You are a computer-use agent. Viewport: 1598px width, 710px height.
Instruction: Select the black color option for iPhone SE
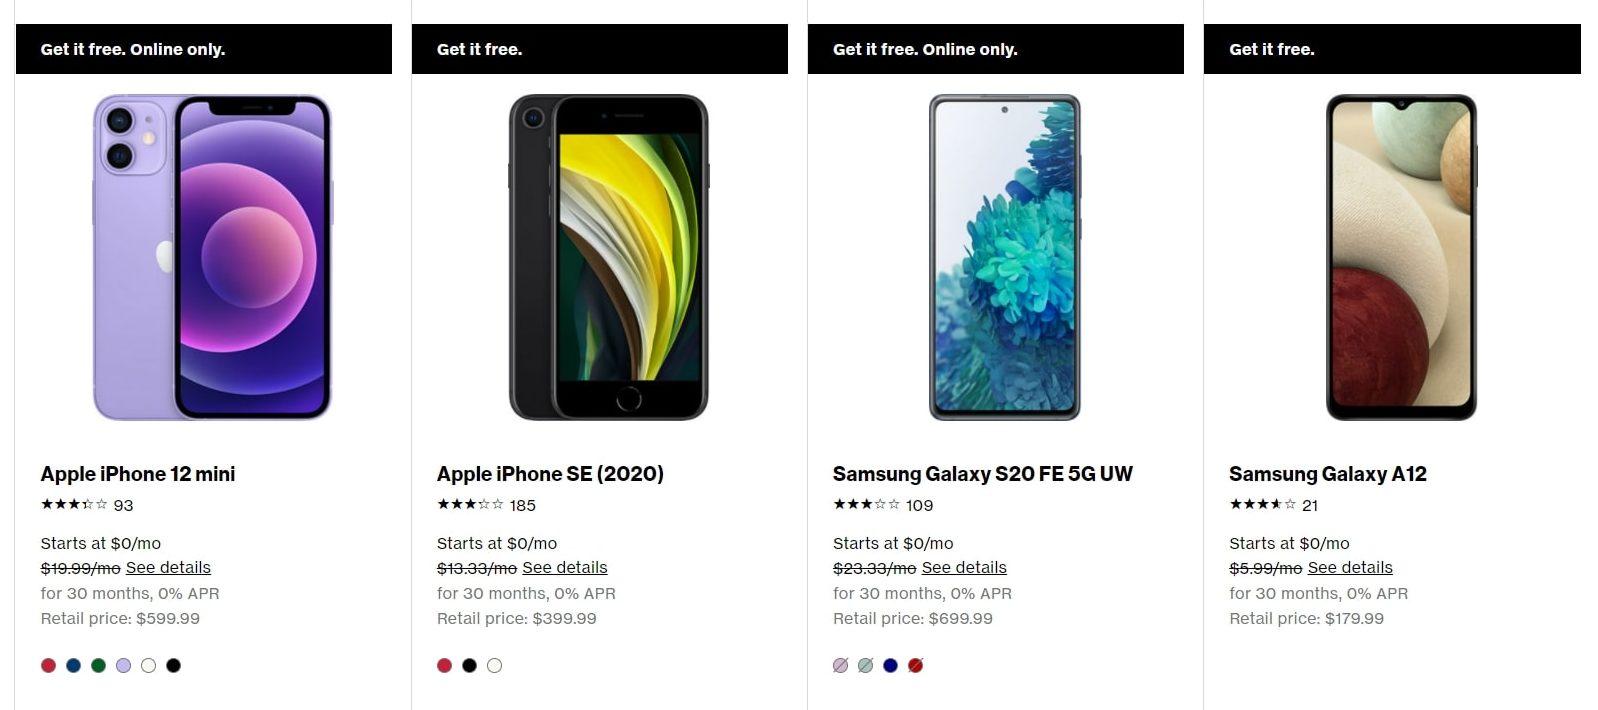click(470, 664)
